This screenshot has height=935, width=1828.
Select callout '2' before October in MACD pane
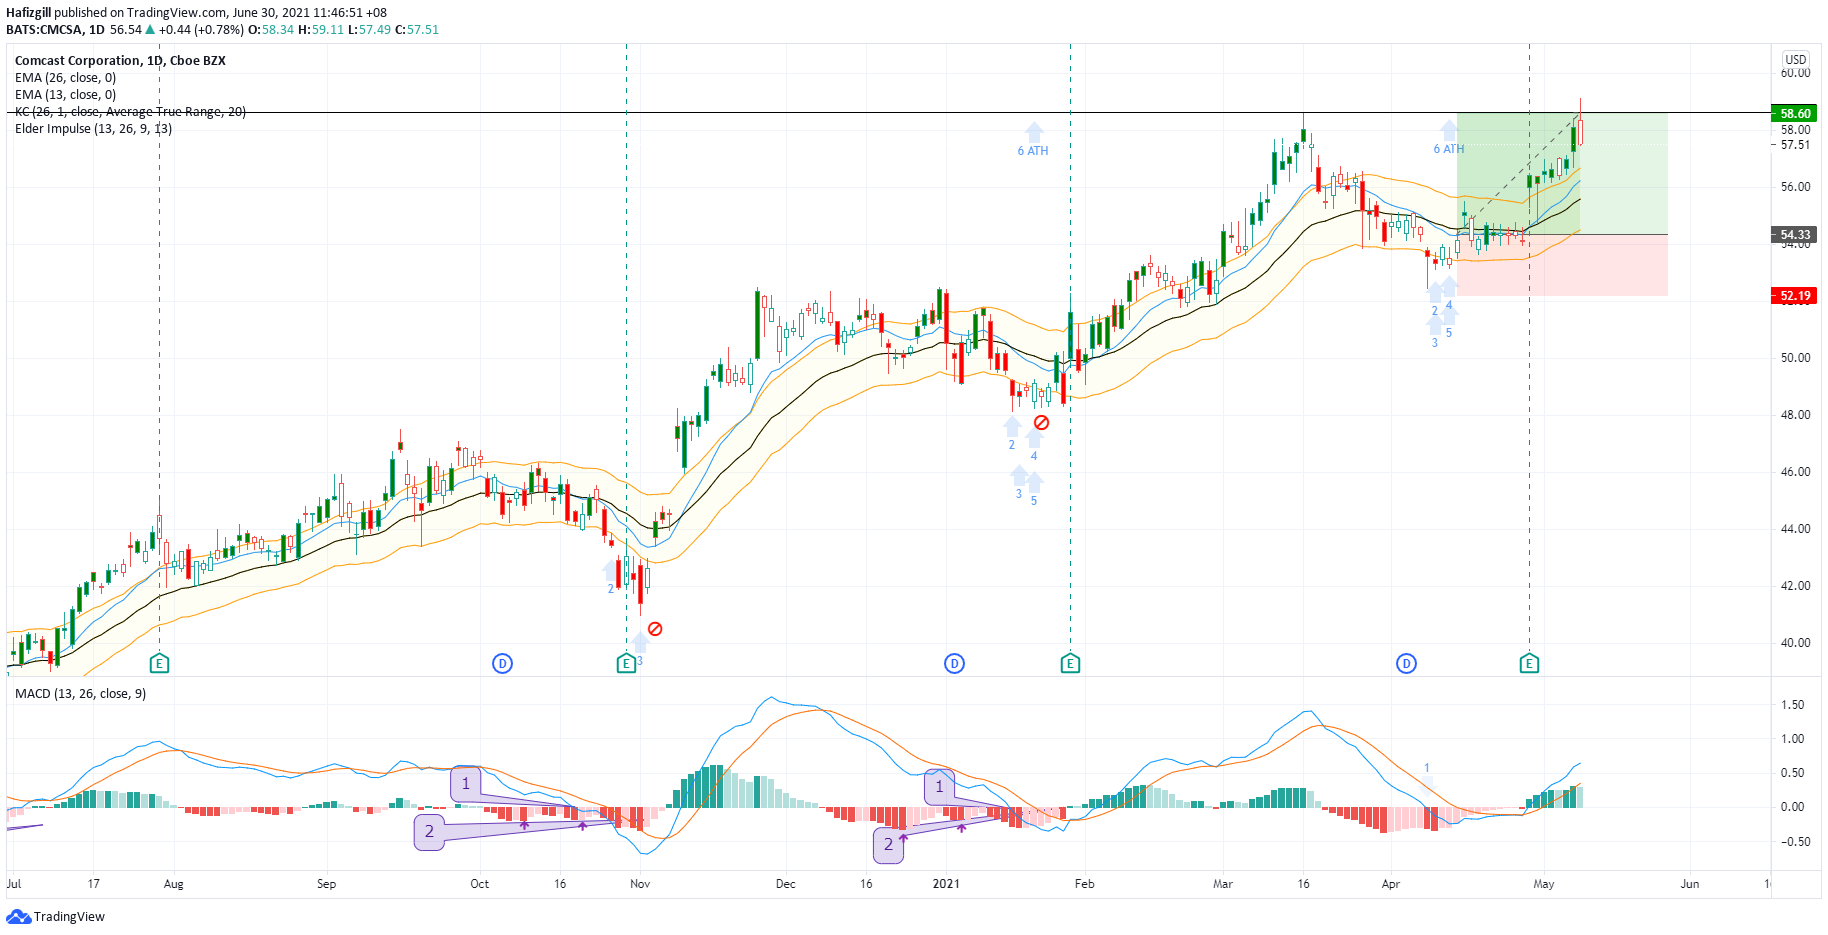[430, 832]
